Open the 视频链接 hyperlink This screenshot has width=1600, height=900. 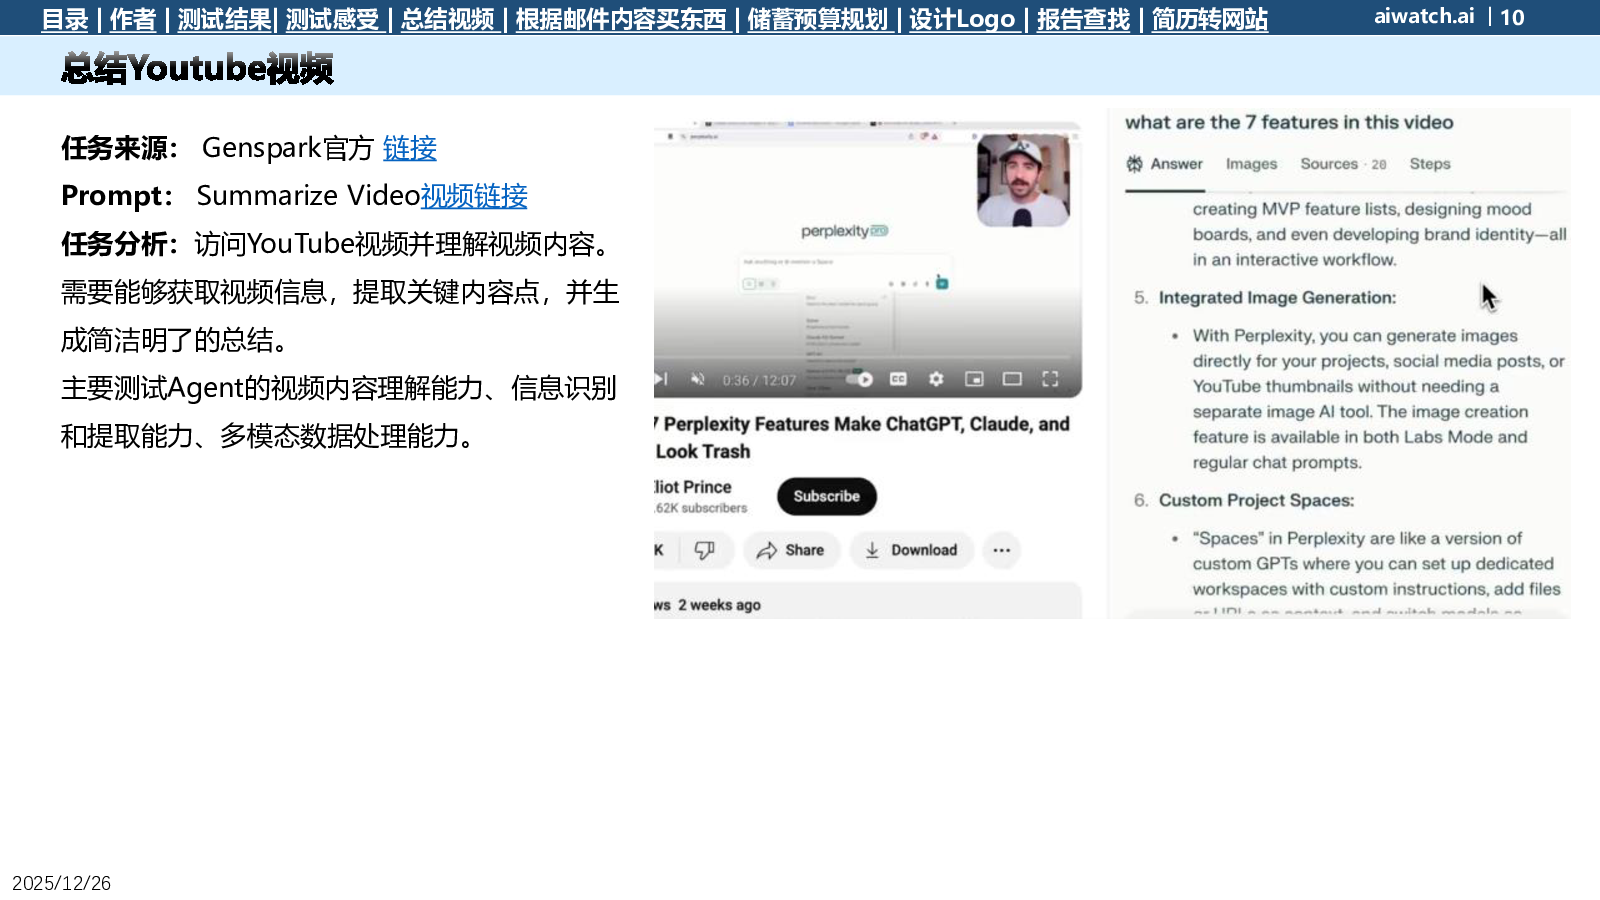pos(474,196)
